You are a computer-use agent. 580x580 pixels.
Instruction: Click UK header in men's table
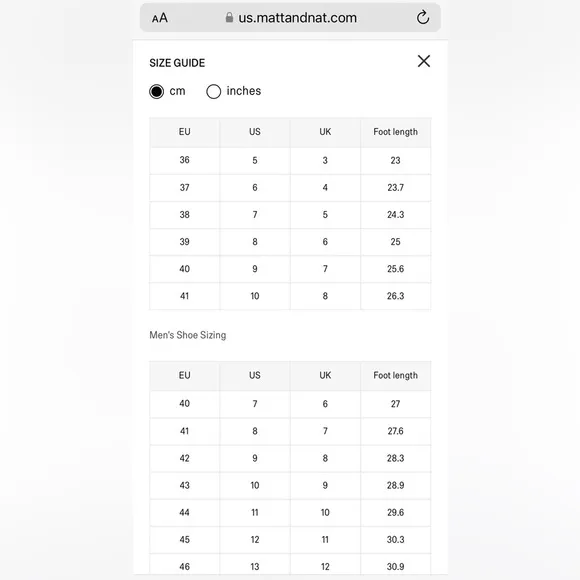click(325, 375)
